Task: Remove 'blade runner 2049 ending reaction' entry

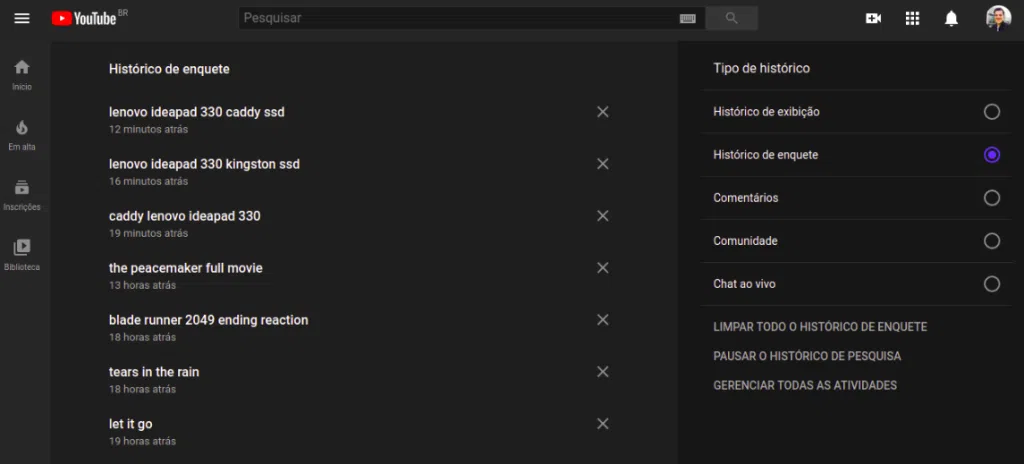Action: [x=603, y=320]
